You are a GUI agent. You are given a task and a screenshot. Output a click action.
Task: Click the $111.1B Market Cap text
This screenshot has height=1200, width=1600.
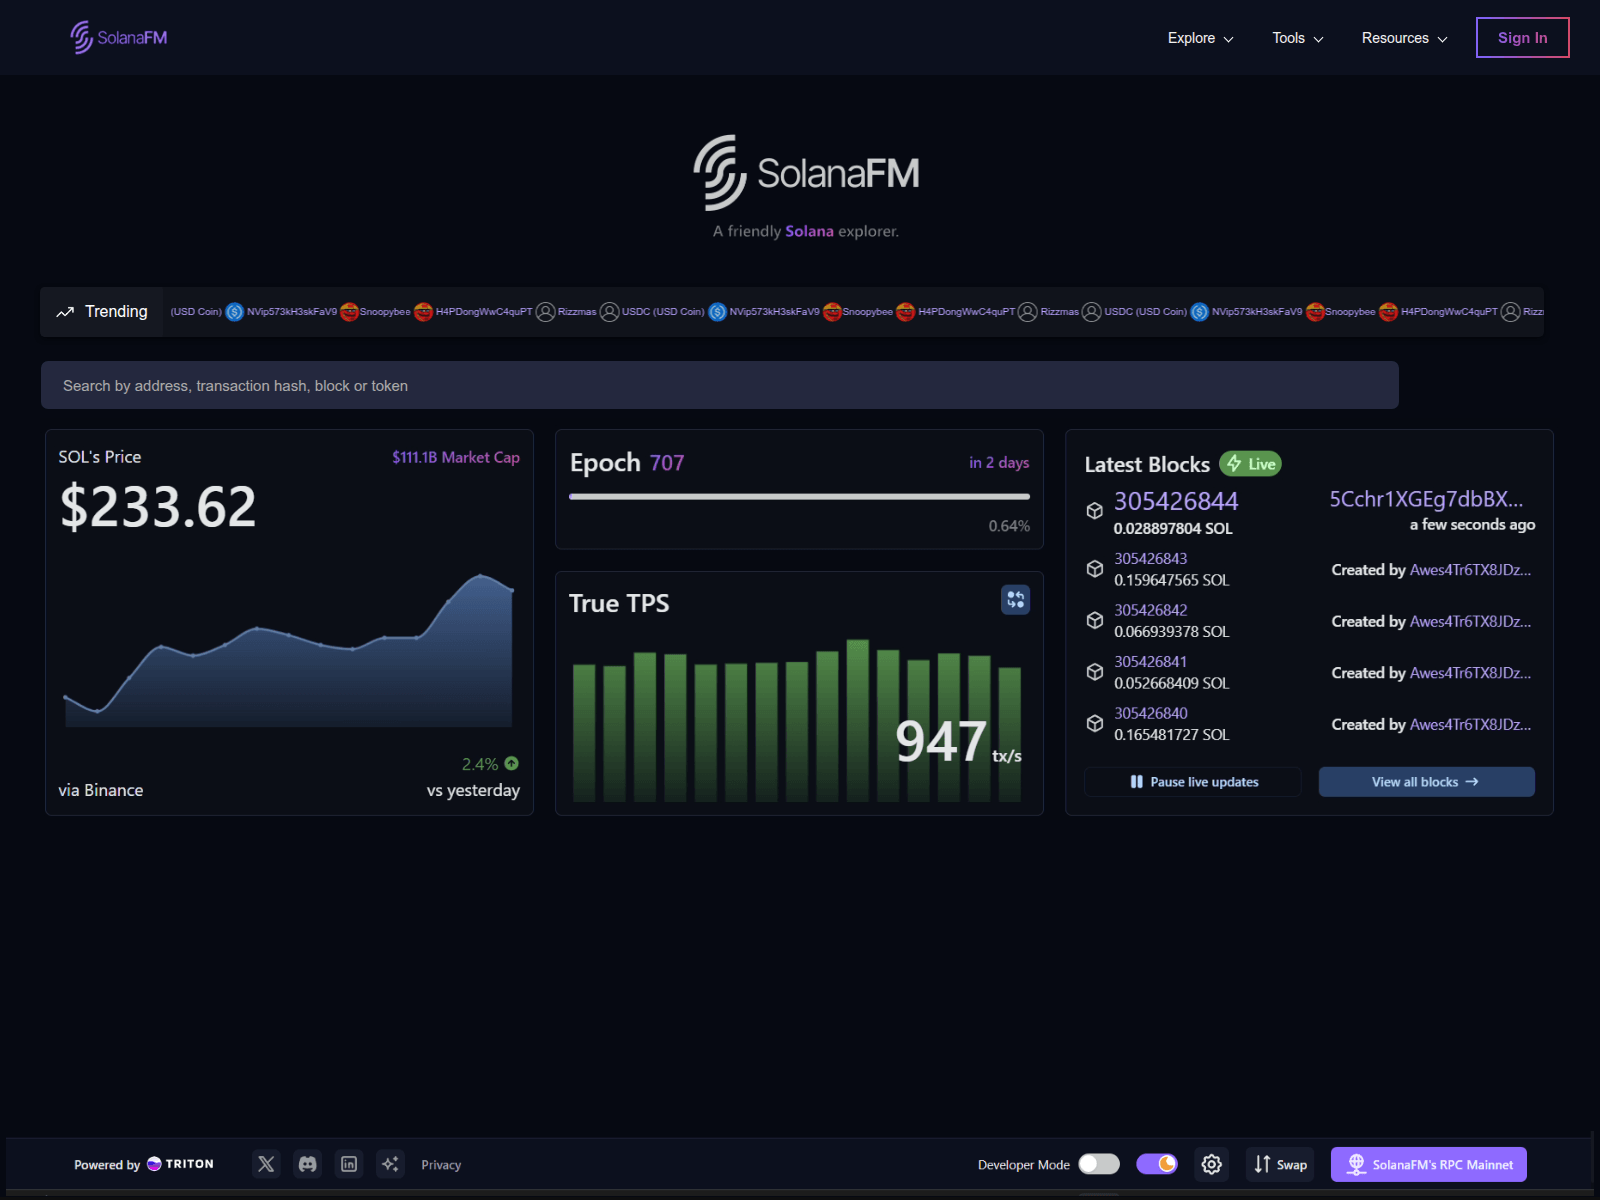pos(456,457)
